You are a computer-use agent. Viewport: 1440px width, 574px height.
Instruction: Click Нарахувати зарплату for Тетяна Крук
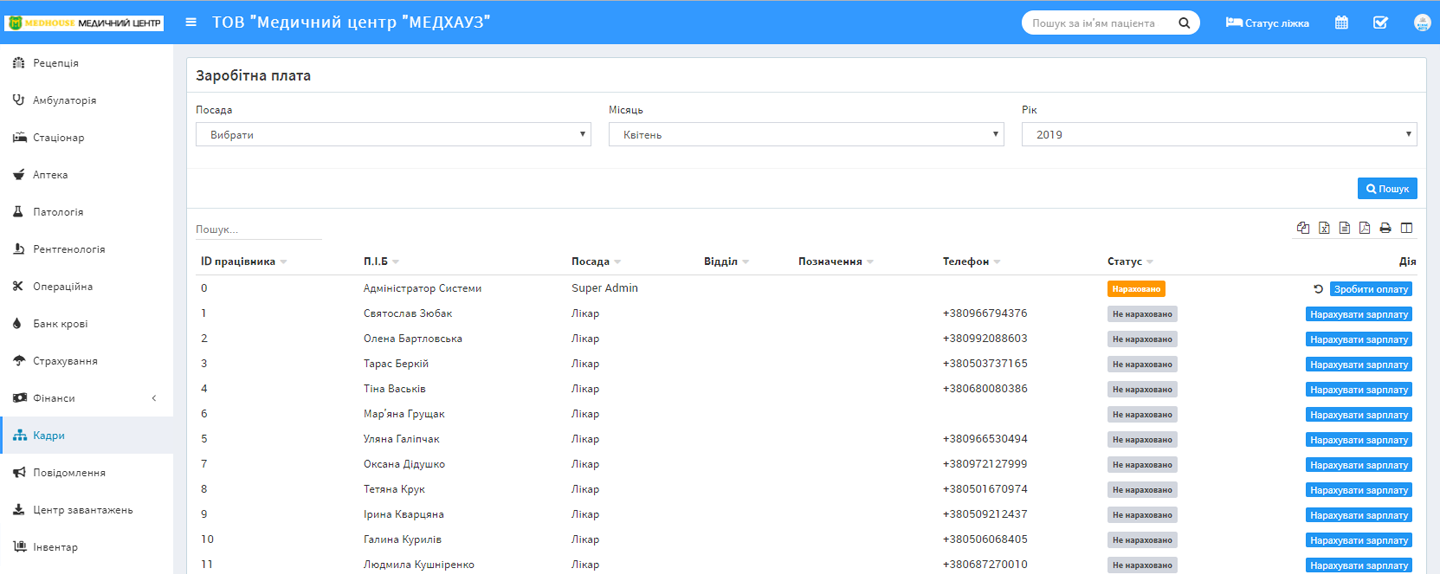pos(1359,489)
